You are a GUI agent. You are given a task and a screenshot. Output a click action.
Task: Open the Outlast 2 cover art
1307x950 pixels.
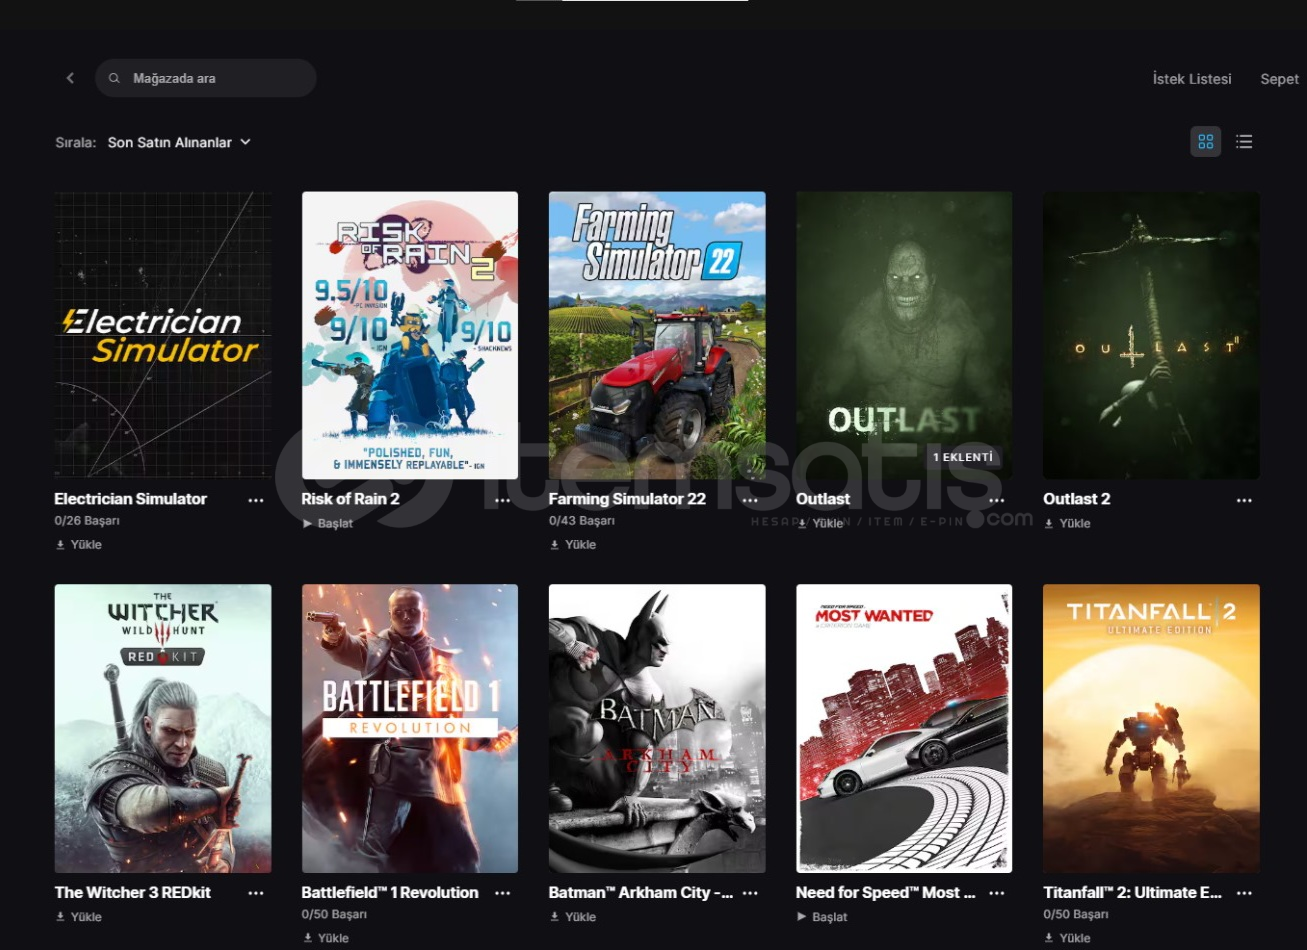(x=1151, y=335)
